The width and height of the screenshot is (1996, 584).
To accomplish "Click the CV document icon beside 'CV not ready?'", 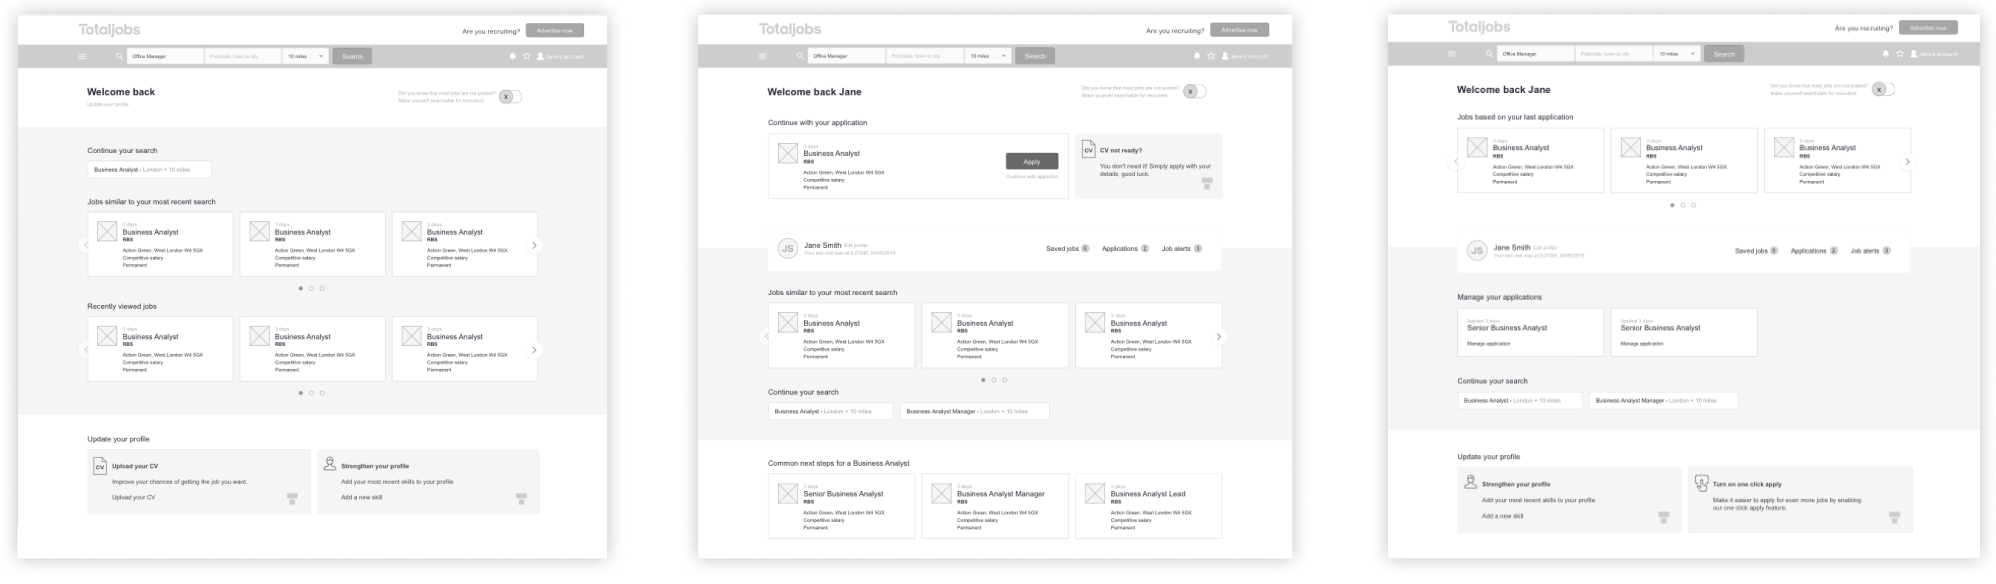I will (x=1088, y=150).
